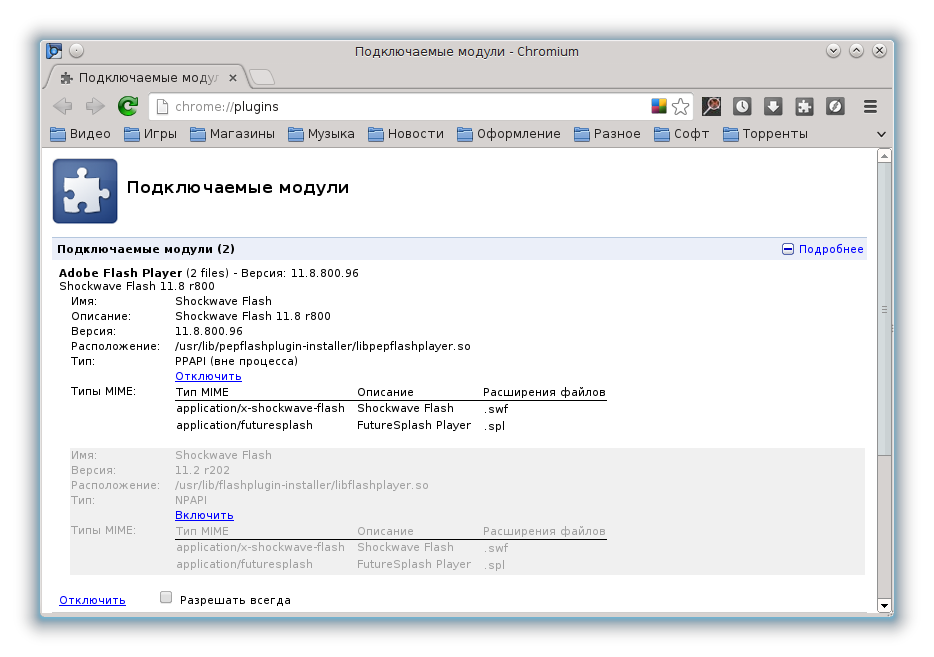Go back using the back arrow
The height and width of the screenshot is (657, 934).
point(63,107)
